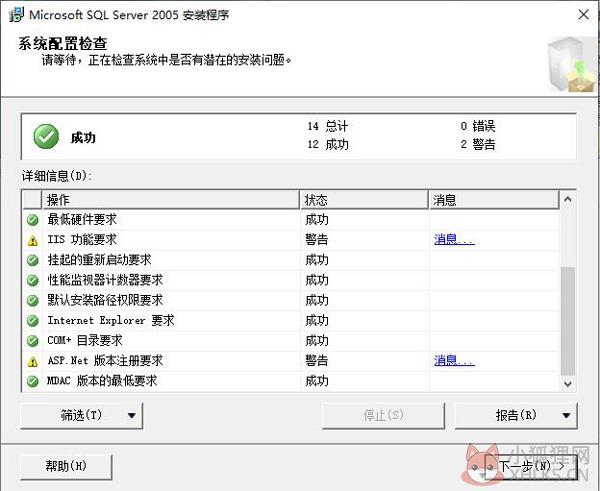The height and width of the screenshot is (491, 600).
Task: Select the 挂起的重新启动要求 row text
Action: click(99, 260)
